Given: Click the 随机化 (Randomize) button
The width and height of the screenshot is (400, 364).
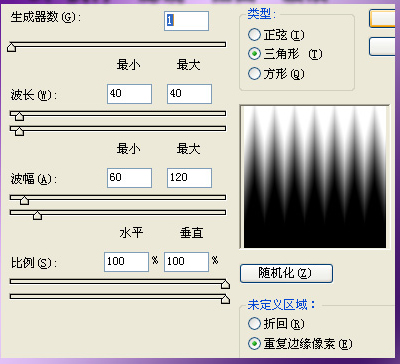Looking at the screenshot, I should click(286, 273).
